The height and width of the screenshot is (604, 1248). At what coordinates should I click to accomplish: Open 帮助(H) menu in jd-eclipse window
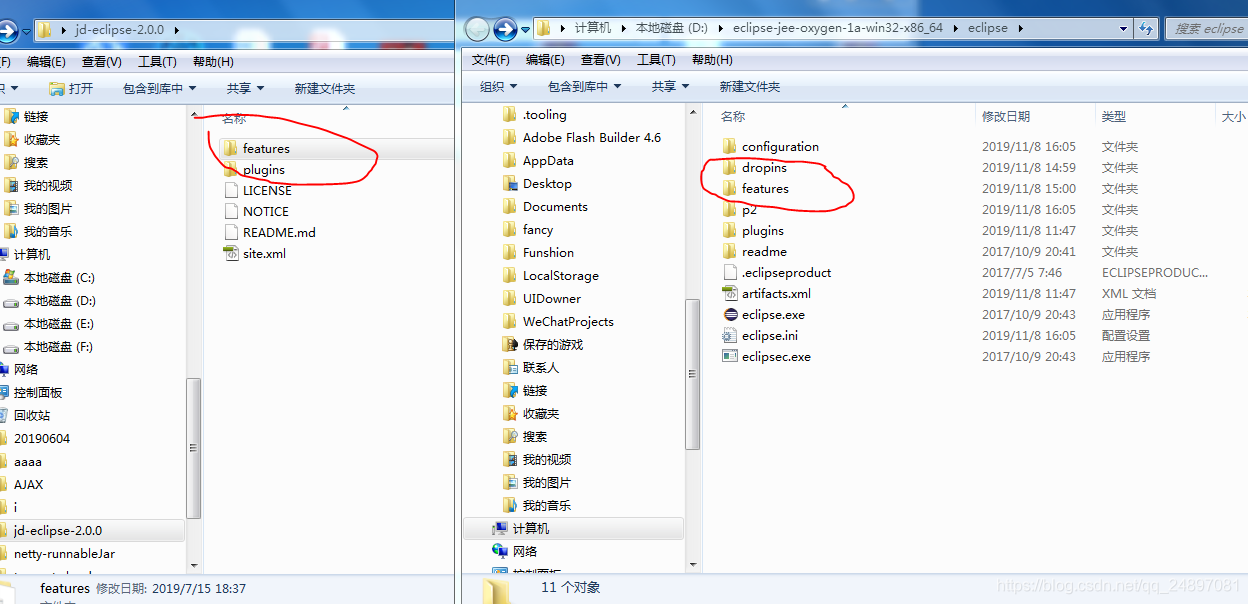pyautogui.click(x=213, y=62)
